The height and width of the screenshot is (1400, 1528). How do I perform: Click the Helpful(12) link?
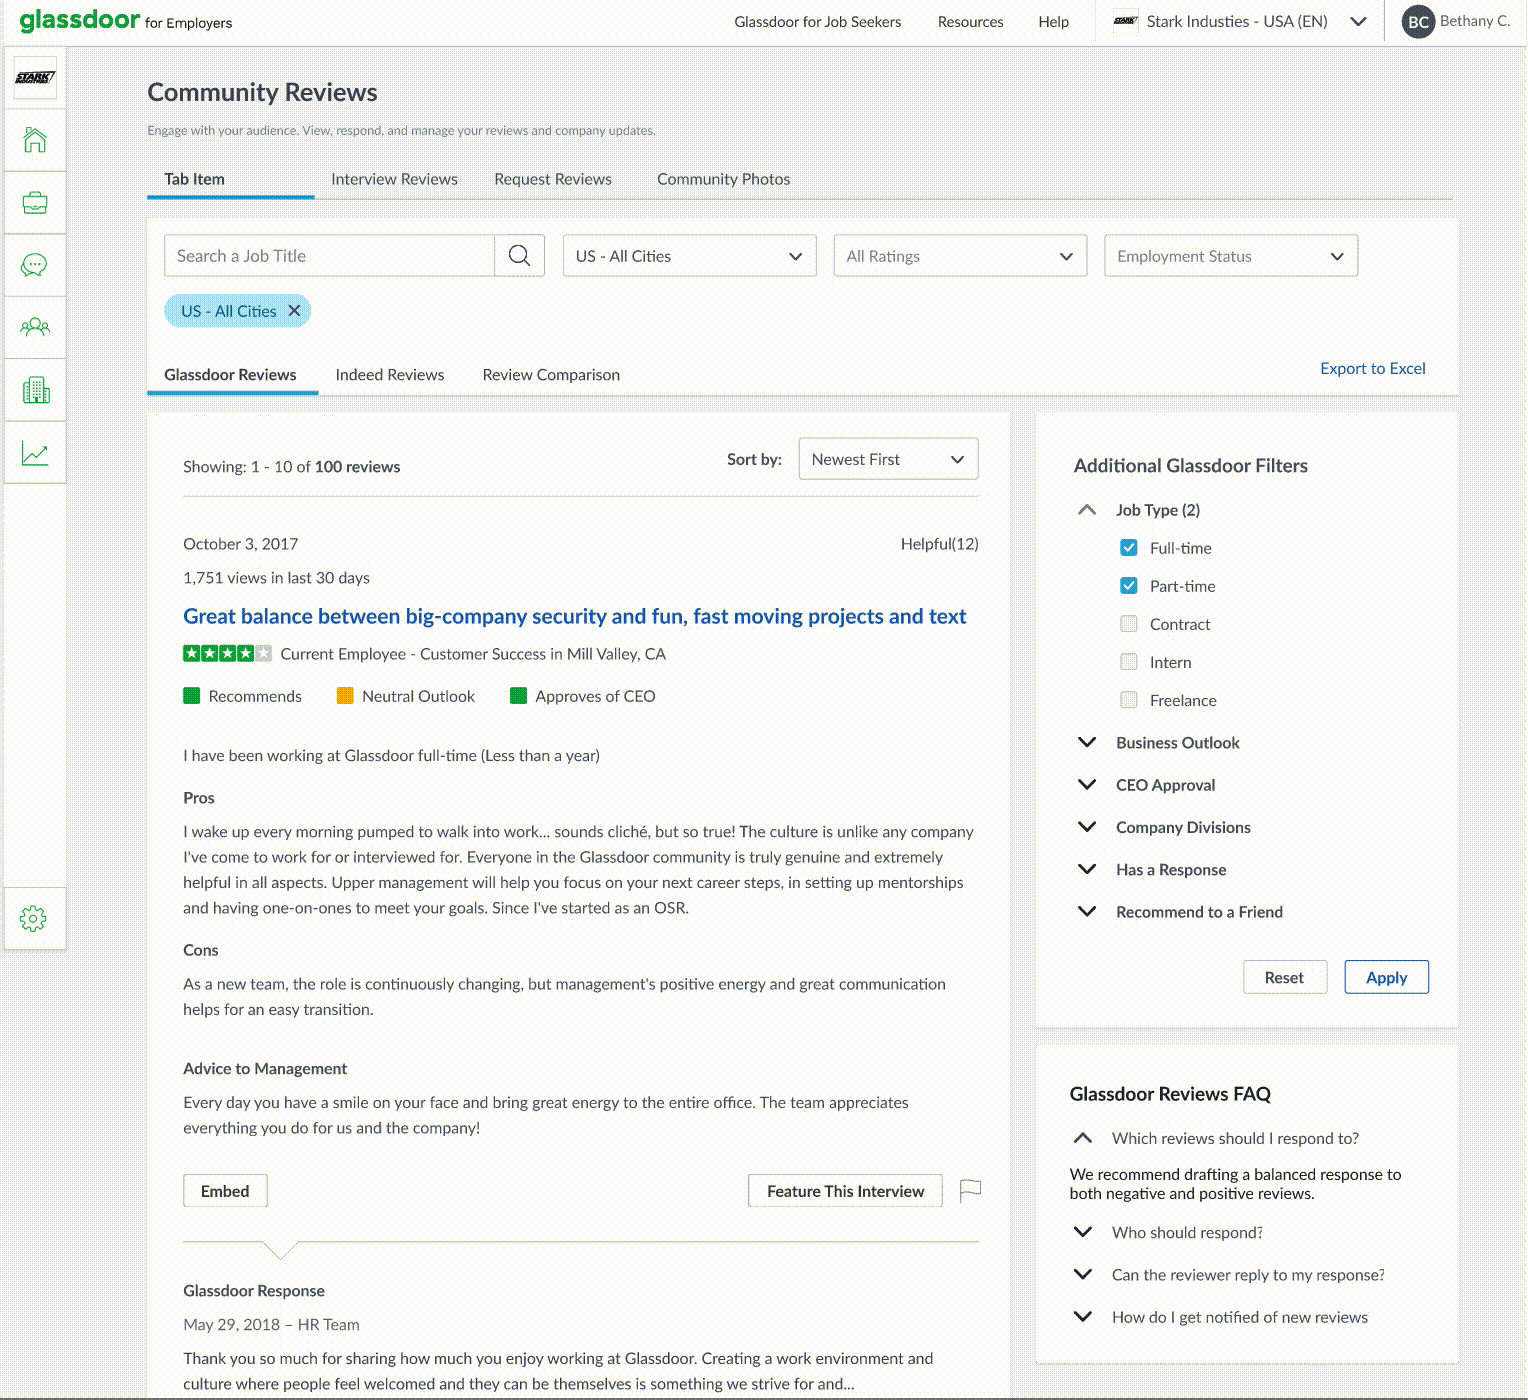tap(939, 544)
